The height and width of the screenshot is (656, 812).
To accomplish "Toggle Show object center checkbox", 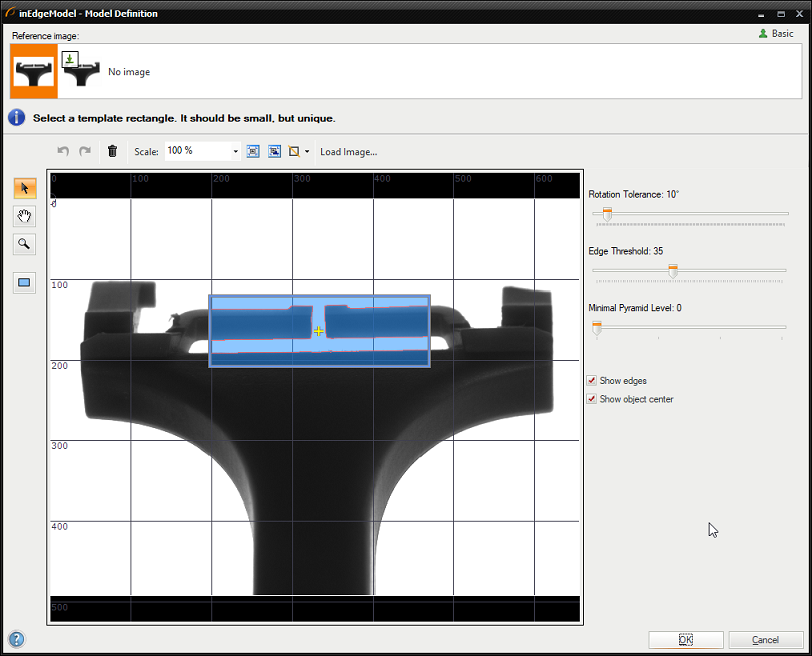I will point(592,399).
